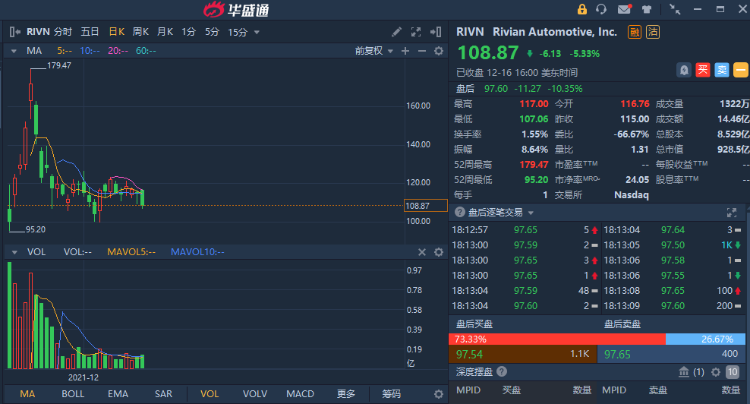Image resolution: width=750 pixels, height=404 pixels.
Task: Click the red buy button
Action: pyautogui.click(x=703, y=70)
